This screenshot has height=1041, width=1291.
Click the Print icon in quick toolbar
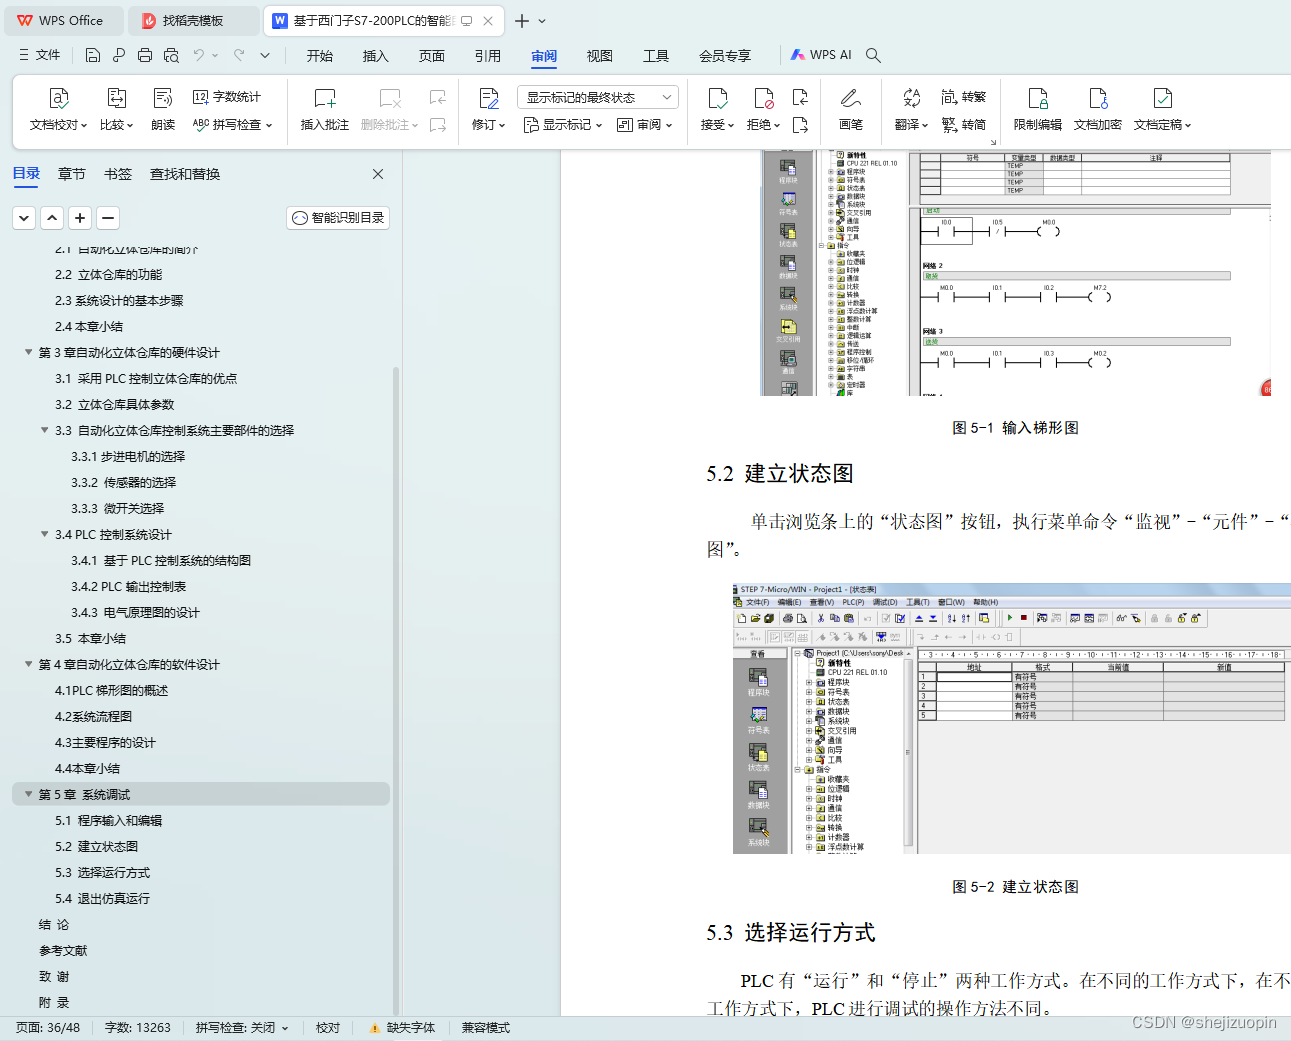pyautogui.click(x=145, y=55)
